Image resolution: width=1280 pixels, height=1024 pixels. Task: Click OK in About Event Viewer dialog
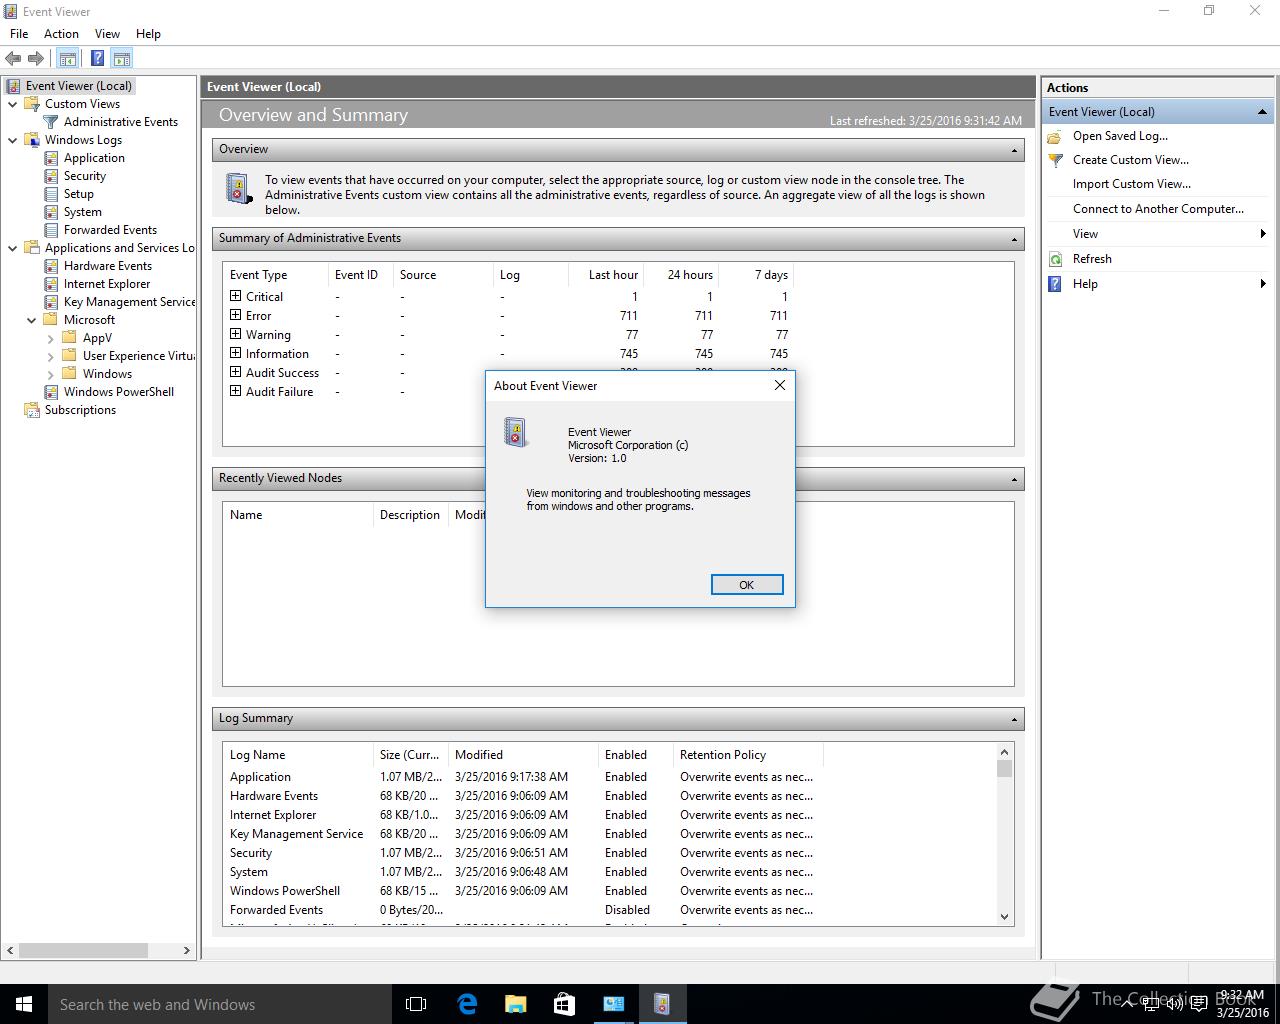tap(747, 585)
